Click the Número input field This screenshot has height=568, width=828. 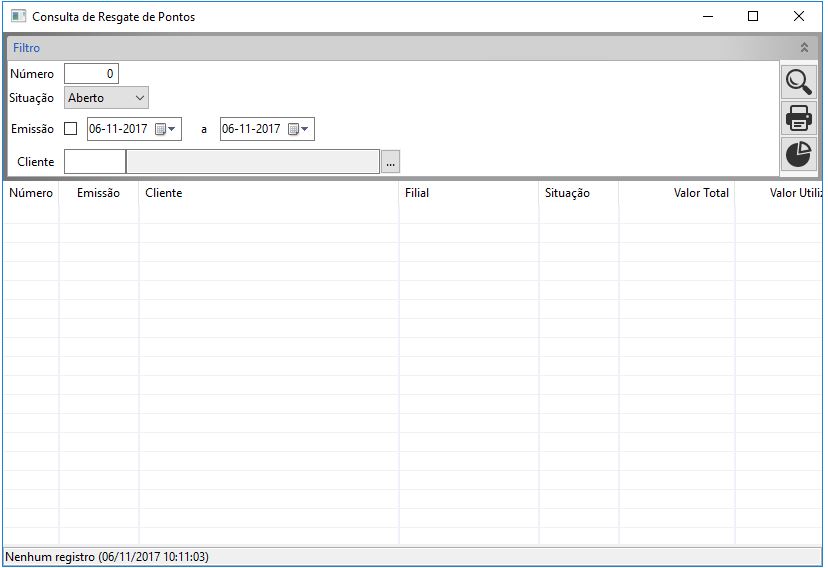(x=91, y=73)
